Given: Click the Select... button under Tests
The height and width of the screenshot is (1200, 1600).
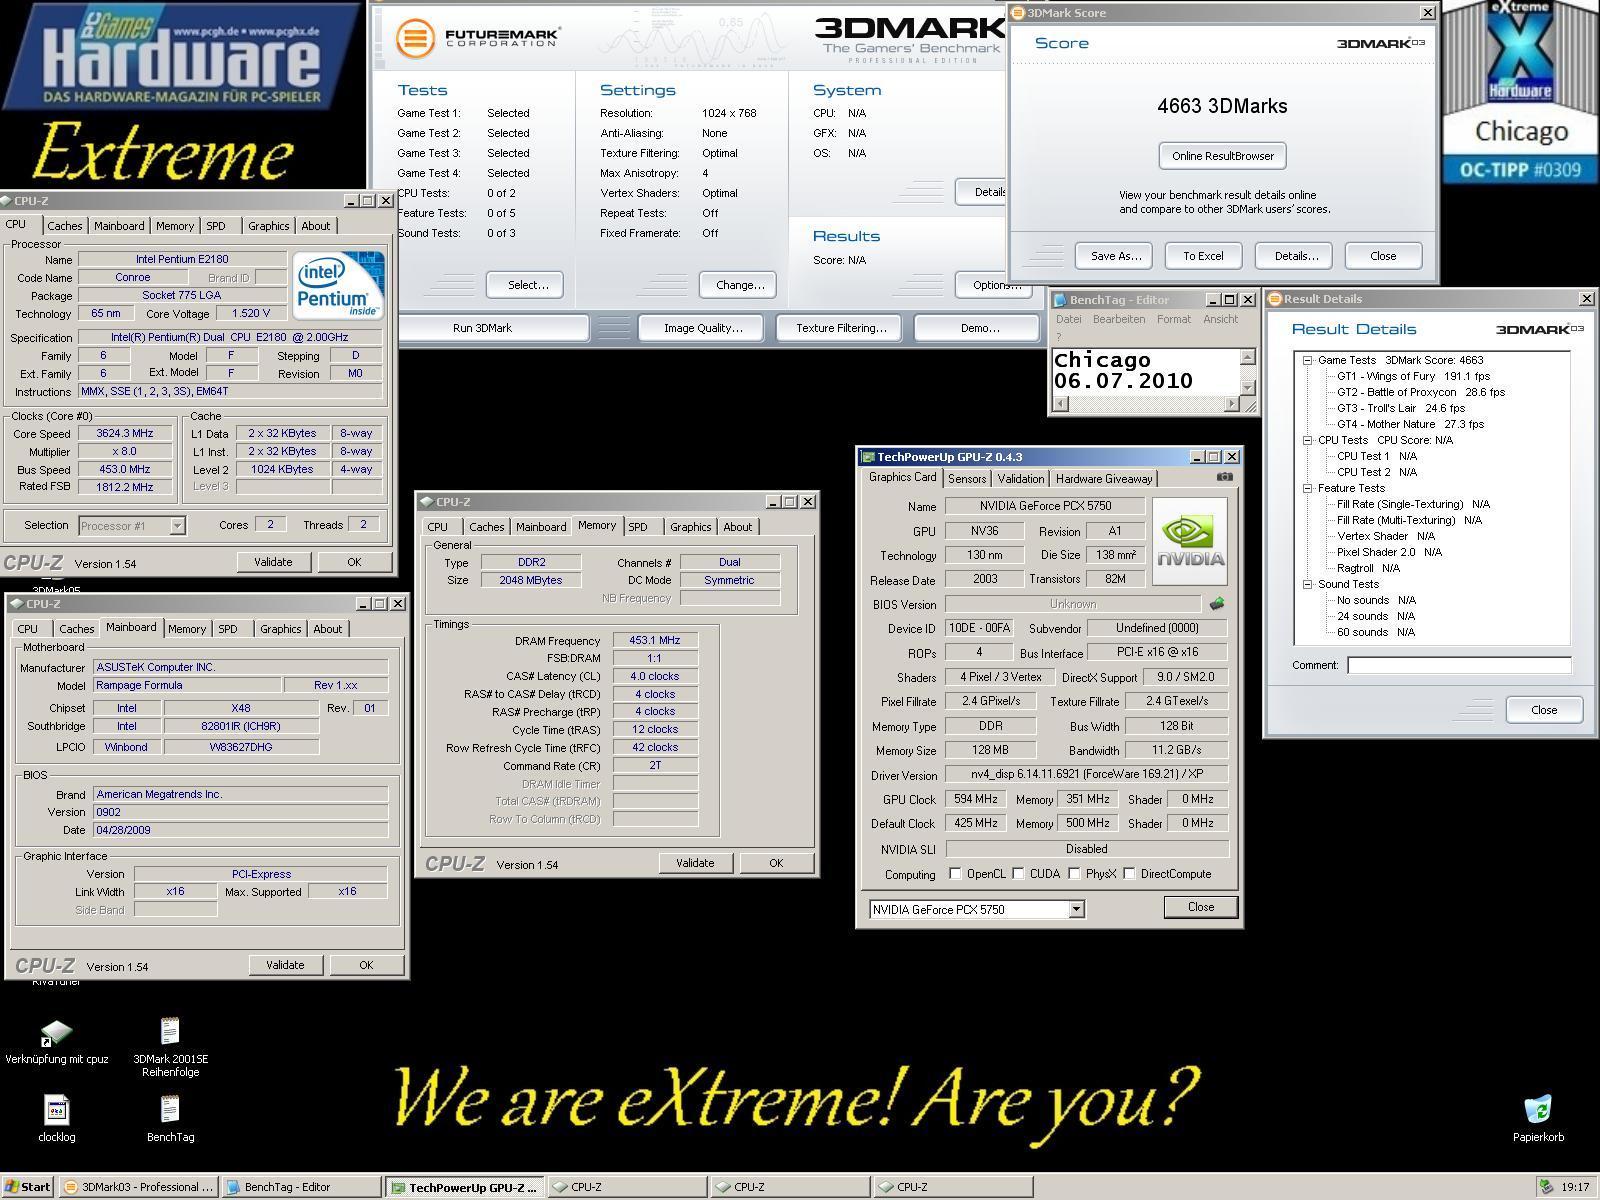Looking at the screenshot, I should pos(525,285).
